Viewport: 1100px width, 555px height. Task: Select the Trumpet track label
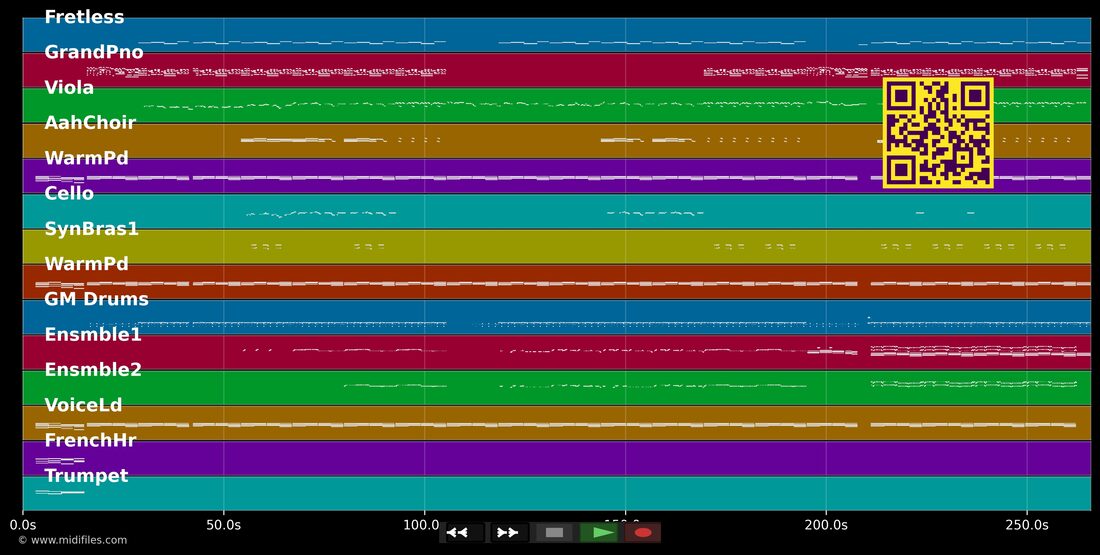click(x=86, y=476)
